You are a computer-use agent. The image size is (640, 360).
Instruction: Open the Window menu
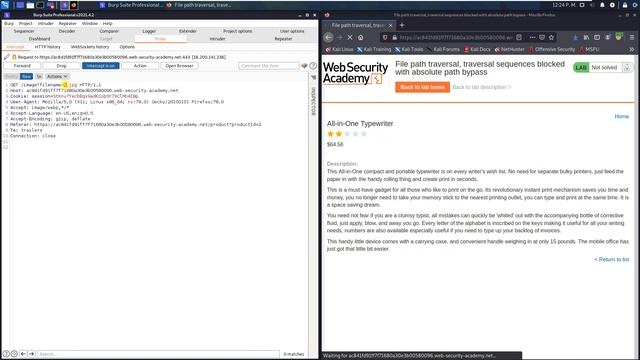(x=89, y=24)
